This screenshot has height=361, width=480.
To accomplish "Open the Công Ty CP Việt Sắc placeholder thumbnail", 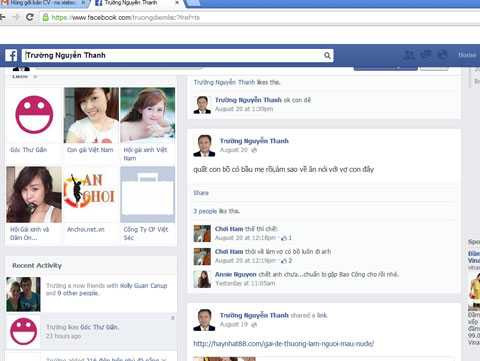I will pos(147,194).
